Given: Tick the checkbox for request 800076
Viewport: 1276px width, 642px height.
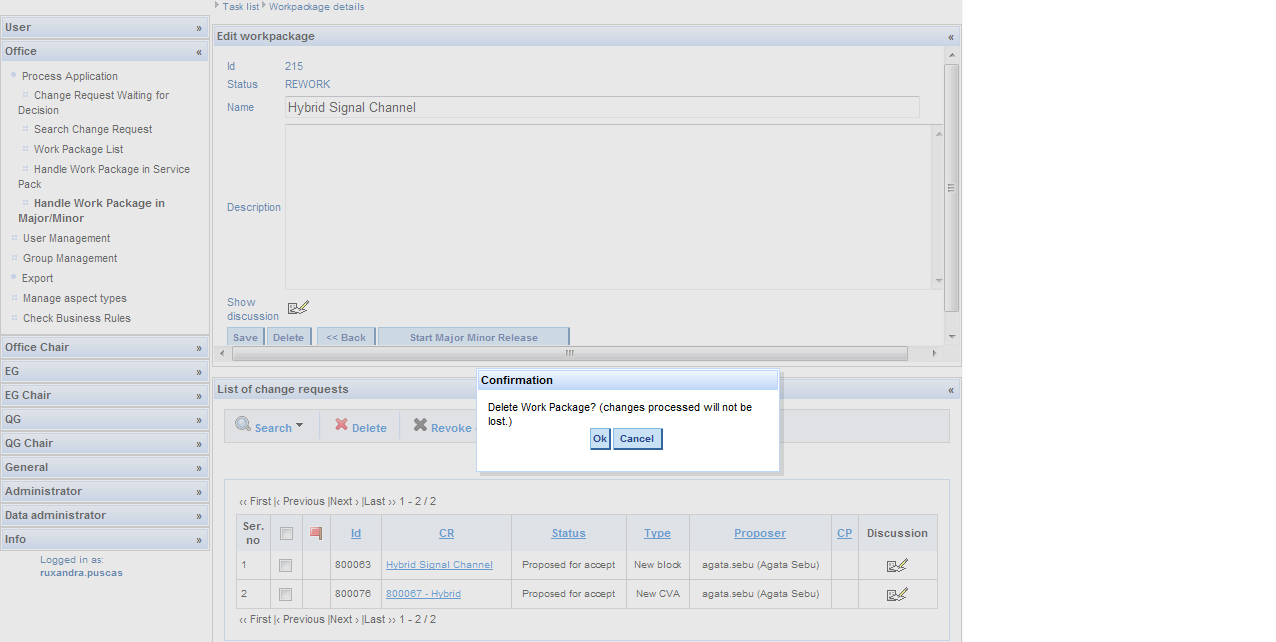Looking at the screenshot, I should tap(286, 594).
